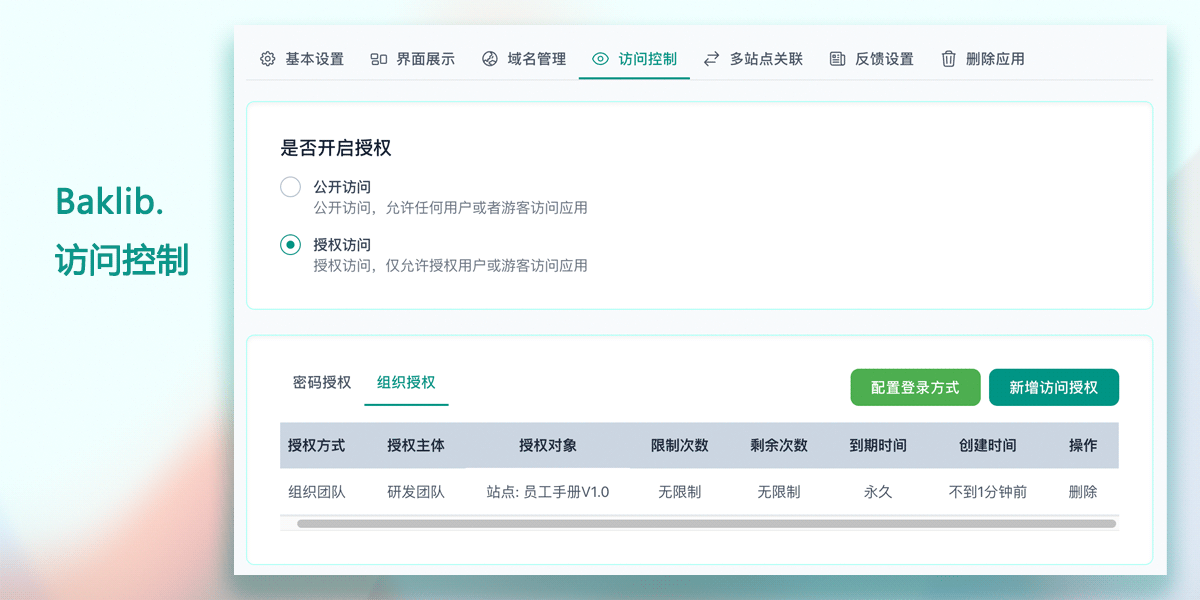Click the 组织团队 cell
The width and height of the screenshot is (1200, 600).
click(316, 492)
